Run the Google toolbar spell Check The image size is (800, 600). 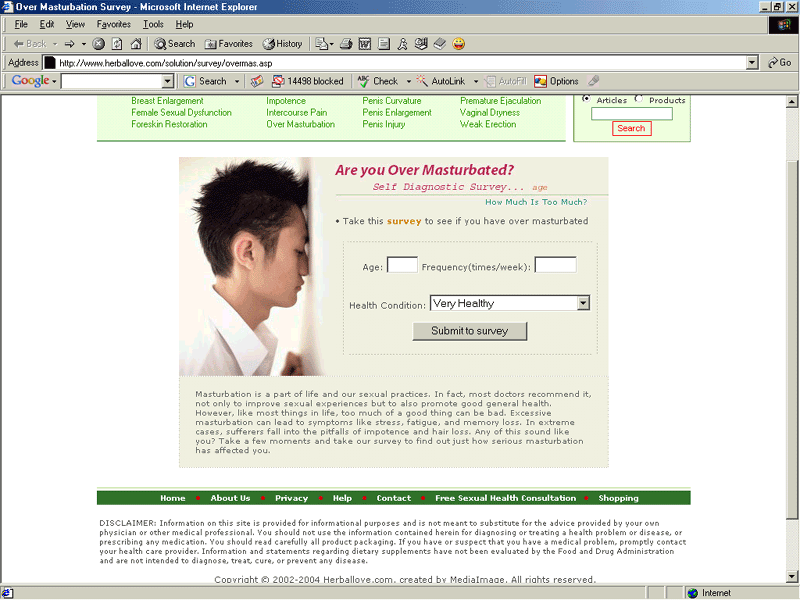point(378,81)
